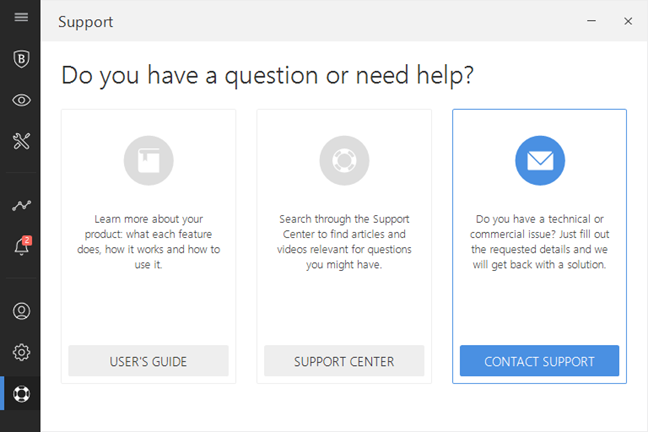This screenshot has height=432, width=648.
Task: Click the SUPPORT CENTER button
Action: [x=344, y=361]
